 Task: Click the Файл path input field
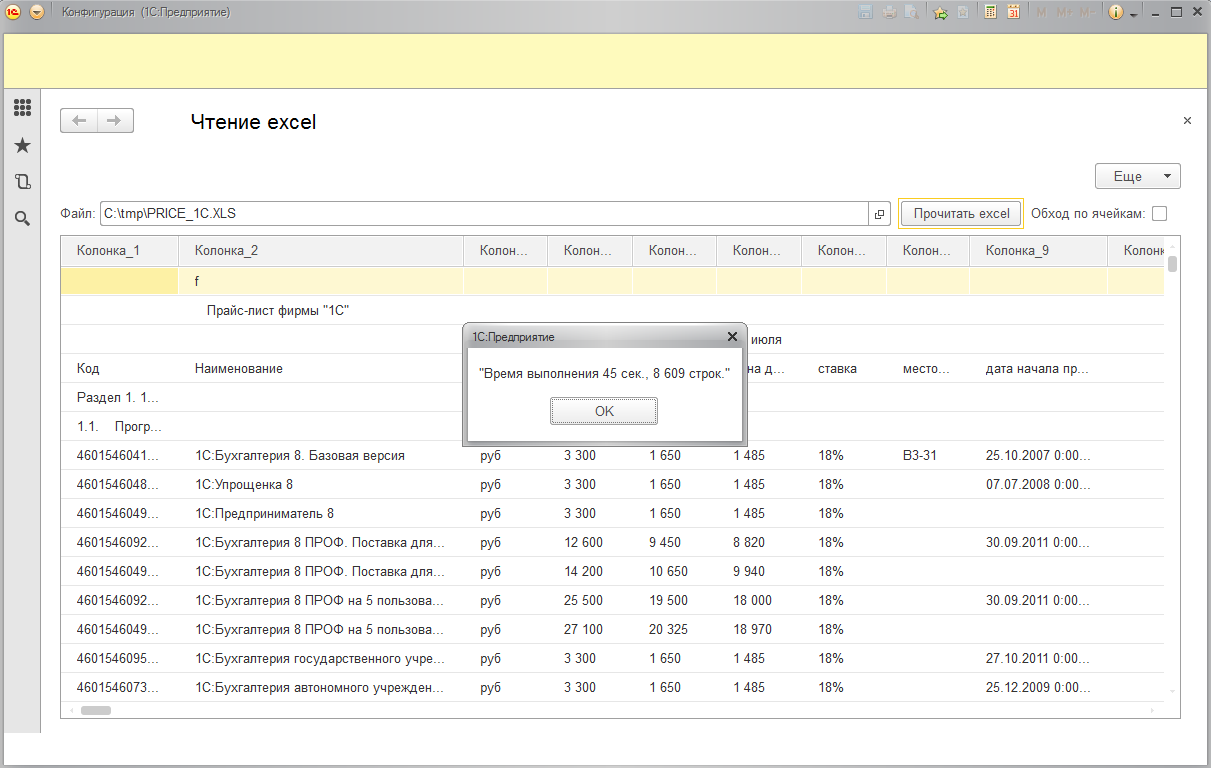pos(483,214)
